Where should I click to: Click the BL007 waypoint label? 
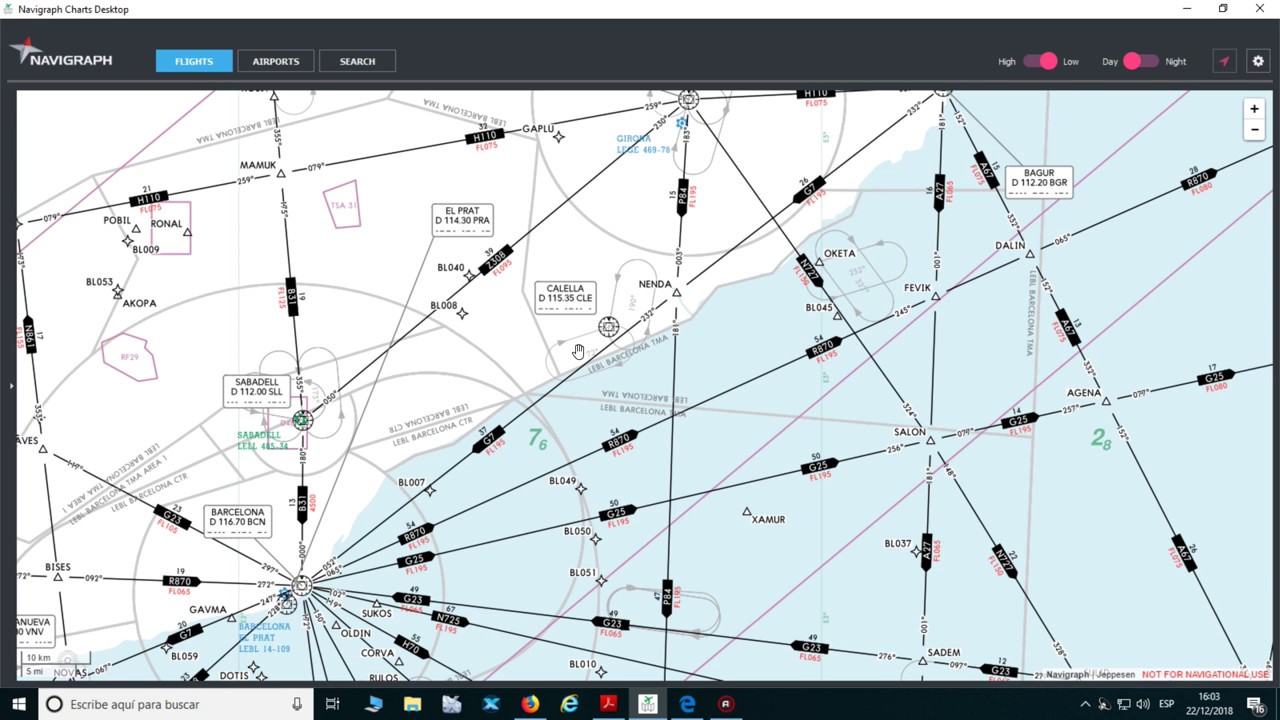click(412, 483)
